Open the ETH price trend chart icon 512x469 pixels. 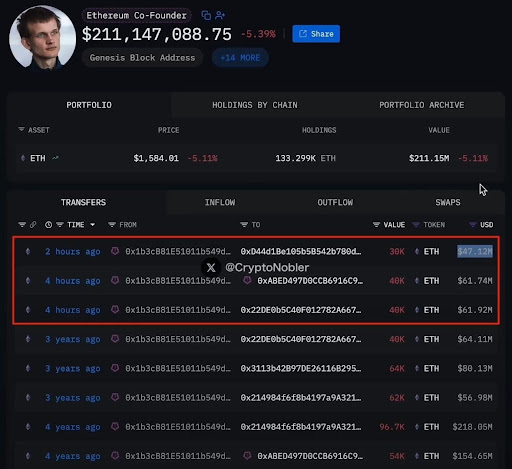(55, 158)
